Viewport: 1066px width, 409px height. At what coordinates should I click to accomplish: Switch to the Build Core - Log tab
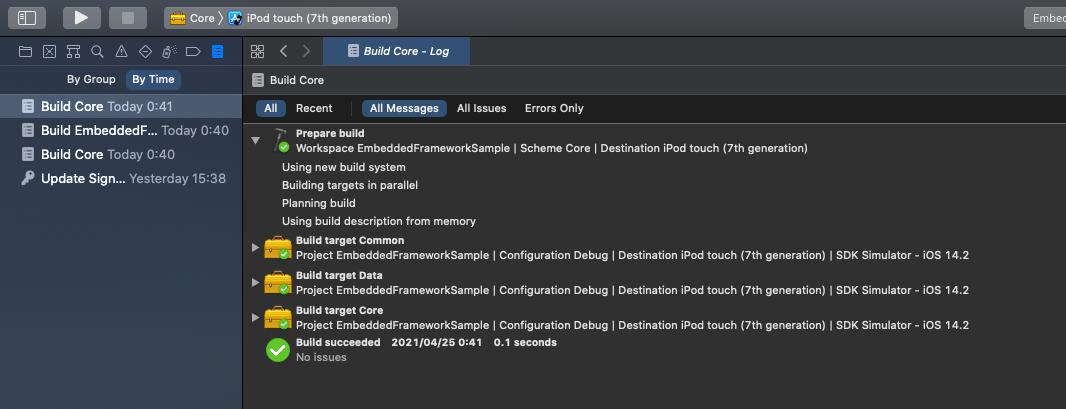405,51
